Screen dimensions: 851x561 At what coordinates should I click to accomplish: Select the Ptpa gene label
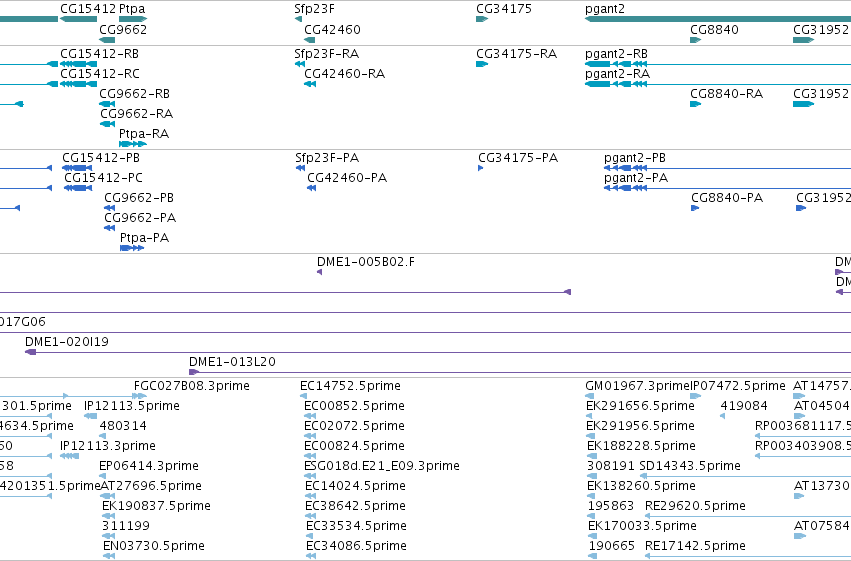coord(132,9)
